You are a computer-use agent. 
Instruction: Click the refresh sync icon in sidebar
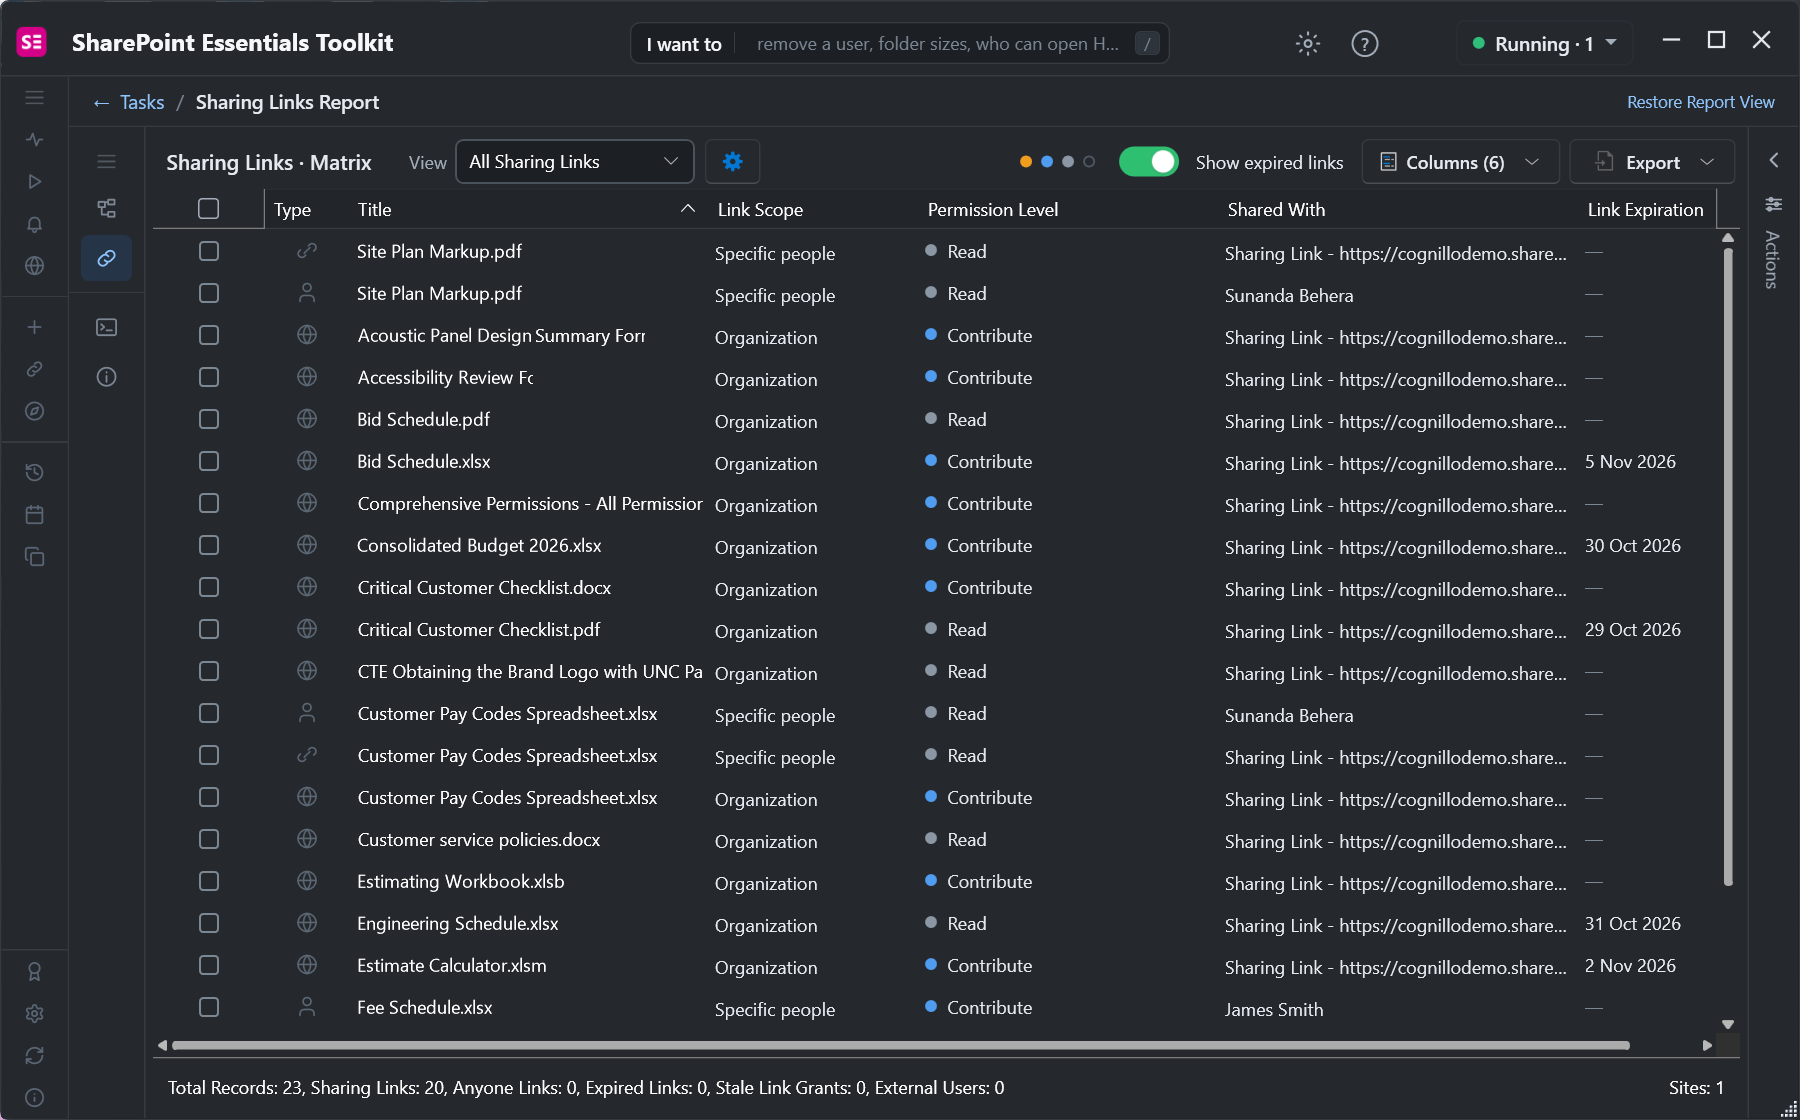click(x=35, y=1056)
